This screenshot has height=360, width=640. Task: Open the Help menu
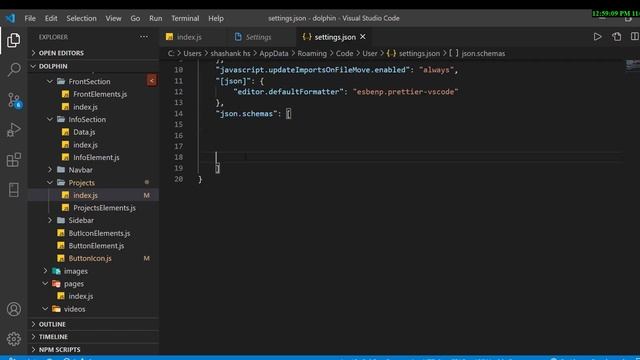[216, 18]
